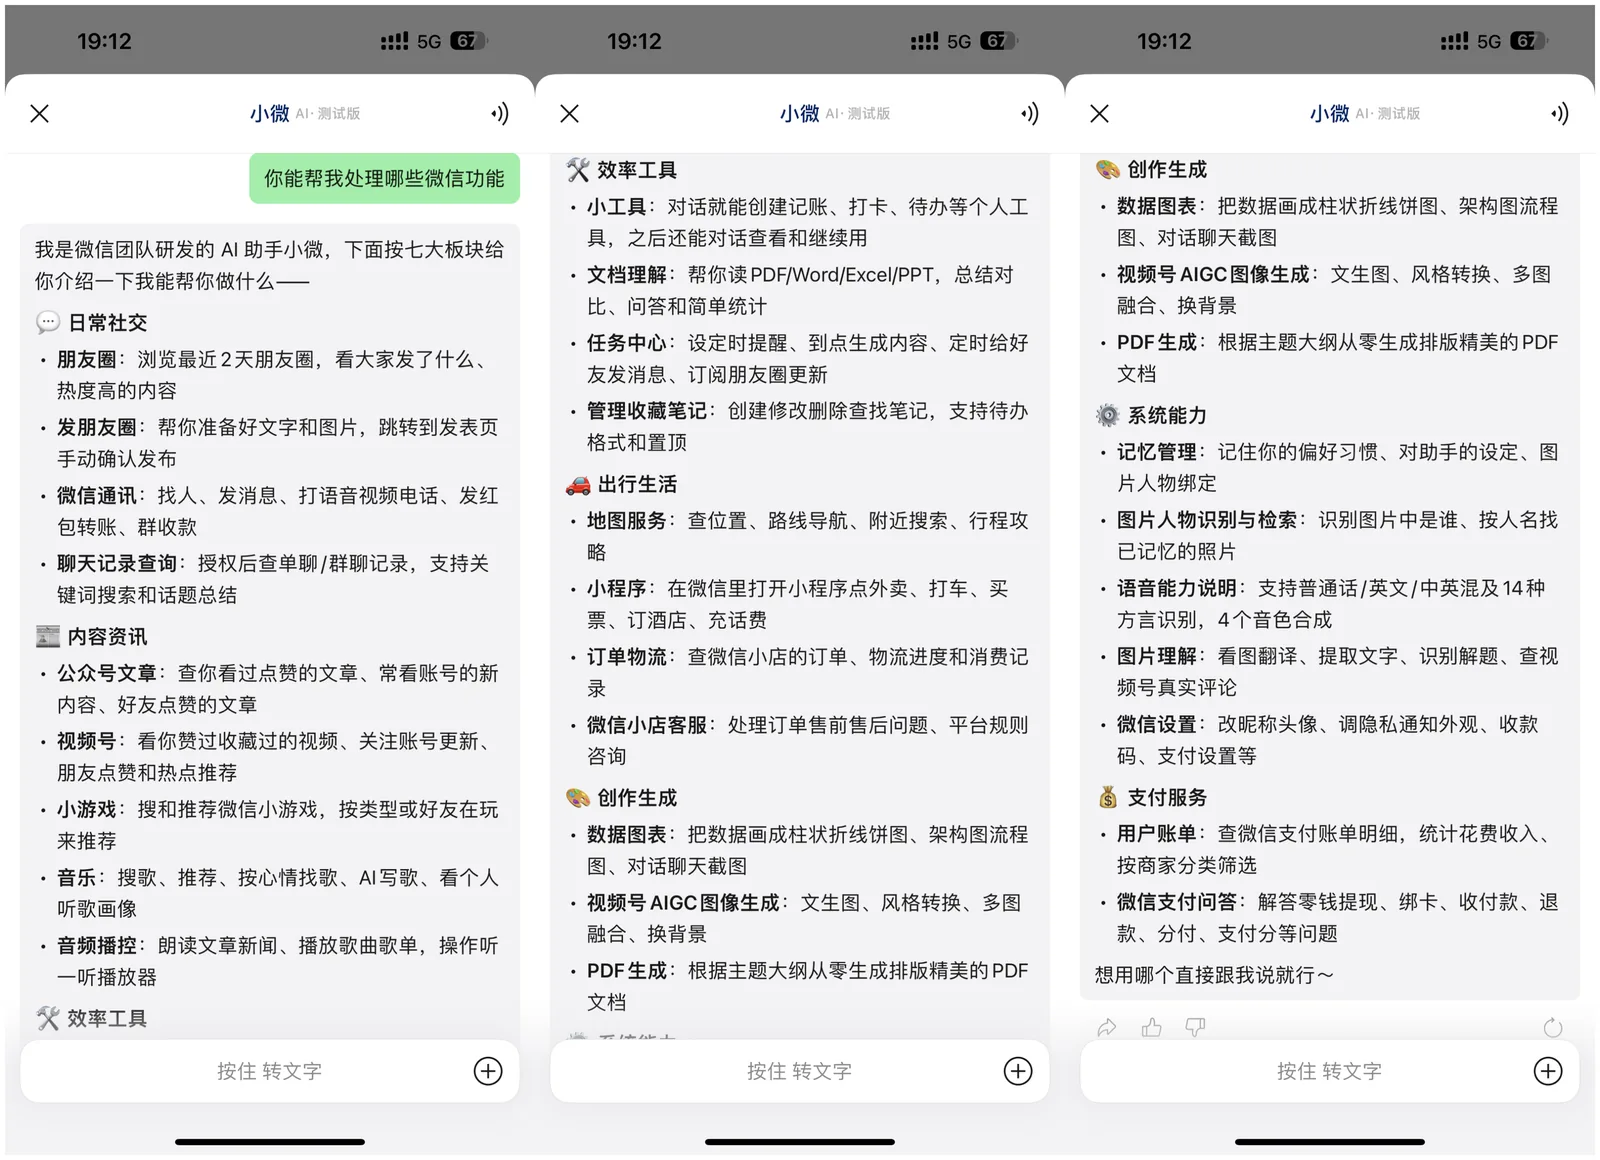1600x1160 pixels.
Task: Select the 视频号 bullet under 内容资讯
Action: [270, 757]
